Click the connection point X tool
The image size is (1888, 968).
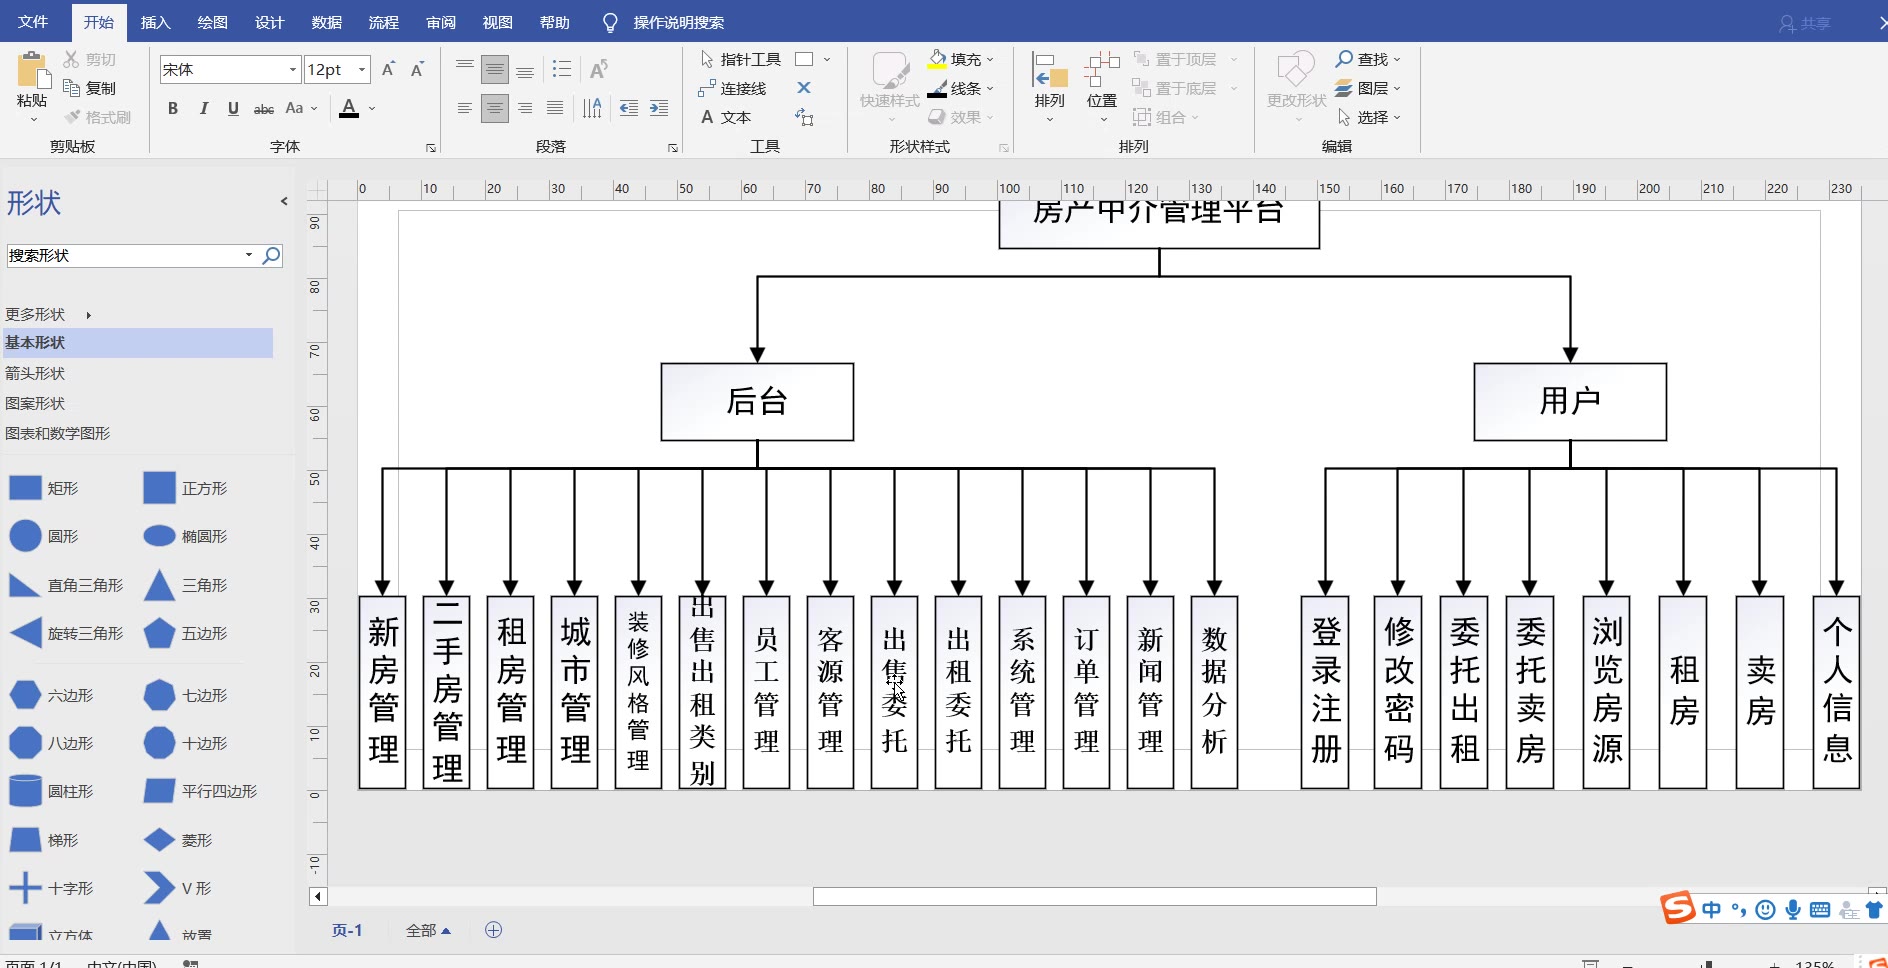(x=804, y=88)
